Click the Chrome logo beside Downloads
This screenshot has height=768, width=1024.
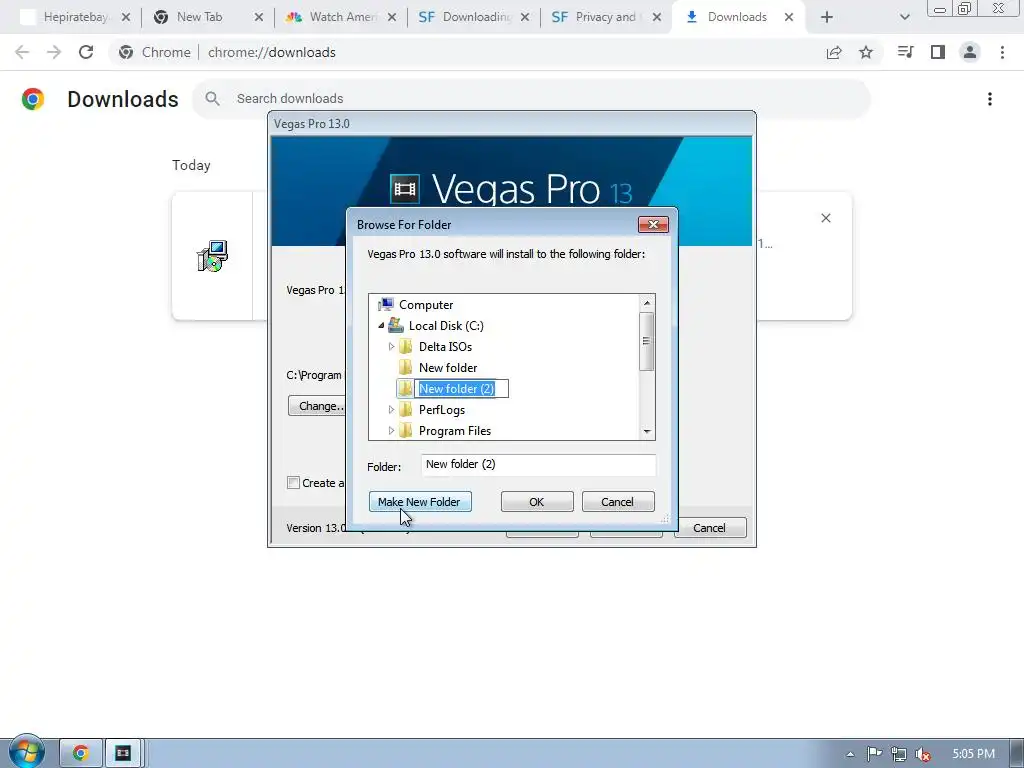33,99
